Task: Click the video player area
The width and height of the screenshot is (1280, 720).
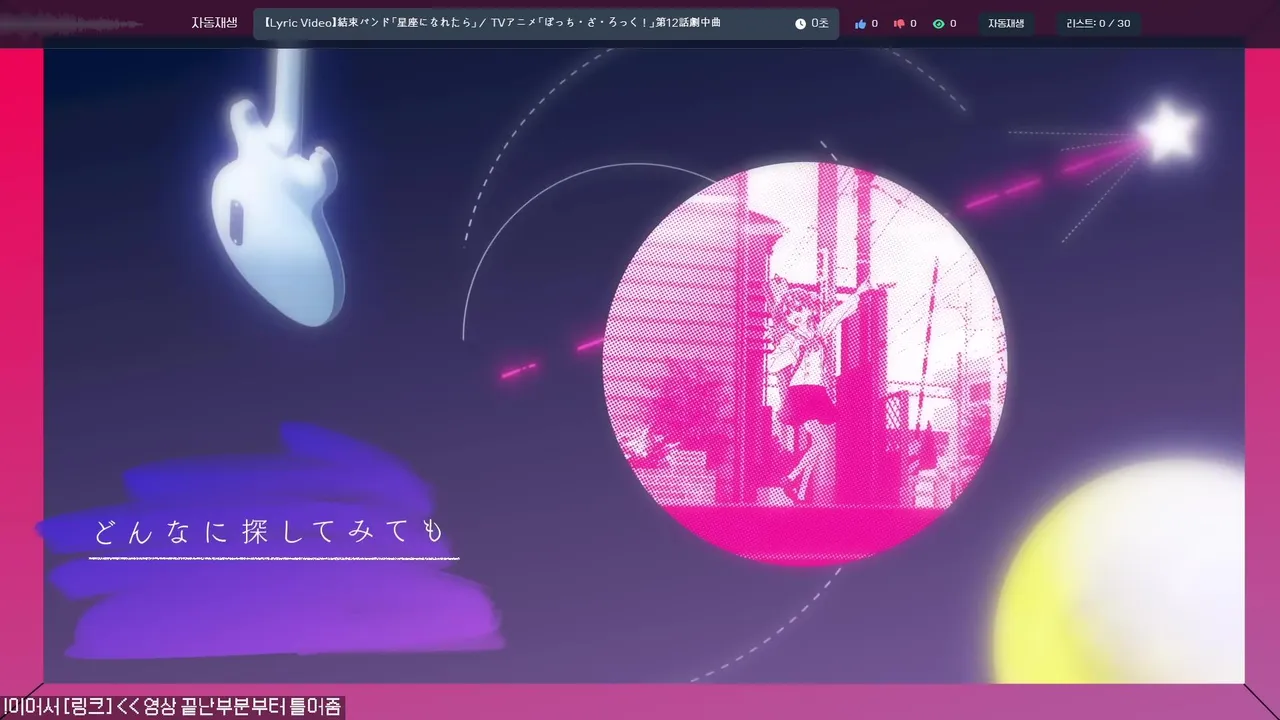Action: pos(644,364)
